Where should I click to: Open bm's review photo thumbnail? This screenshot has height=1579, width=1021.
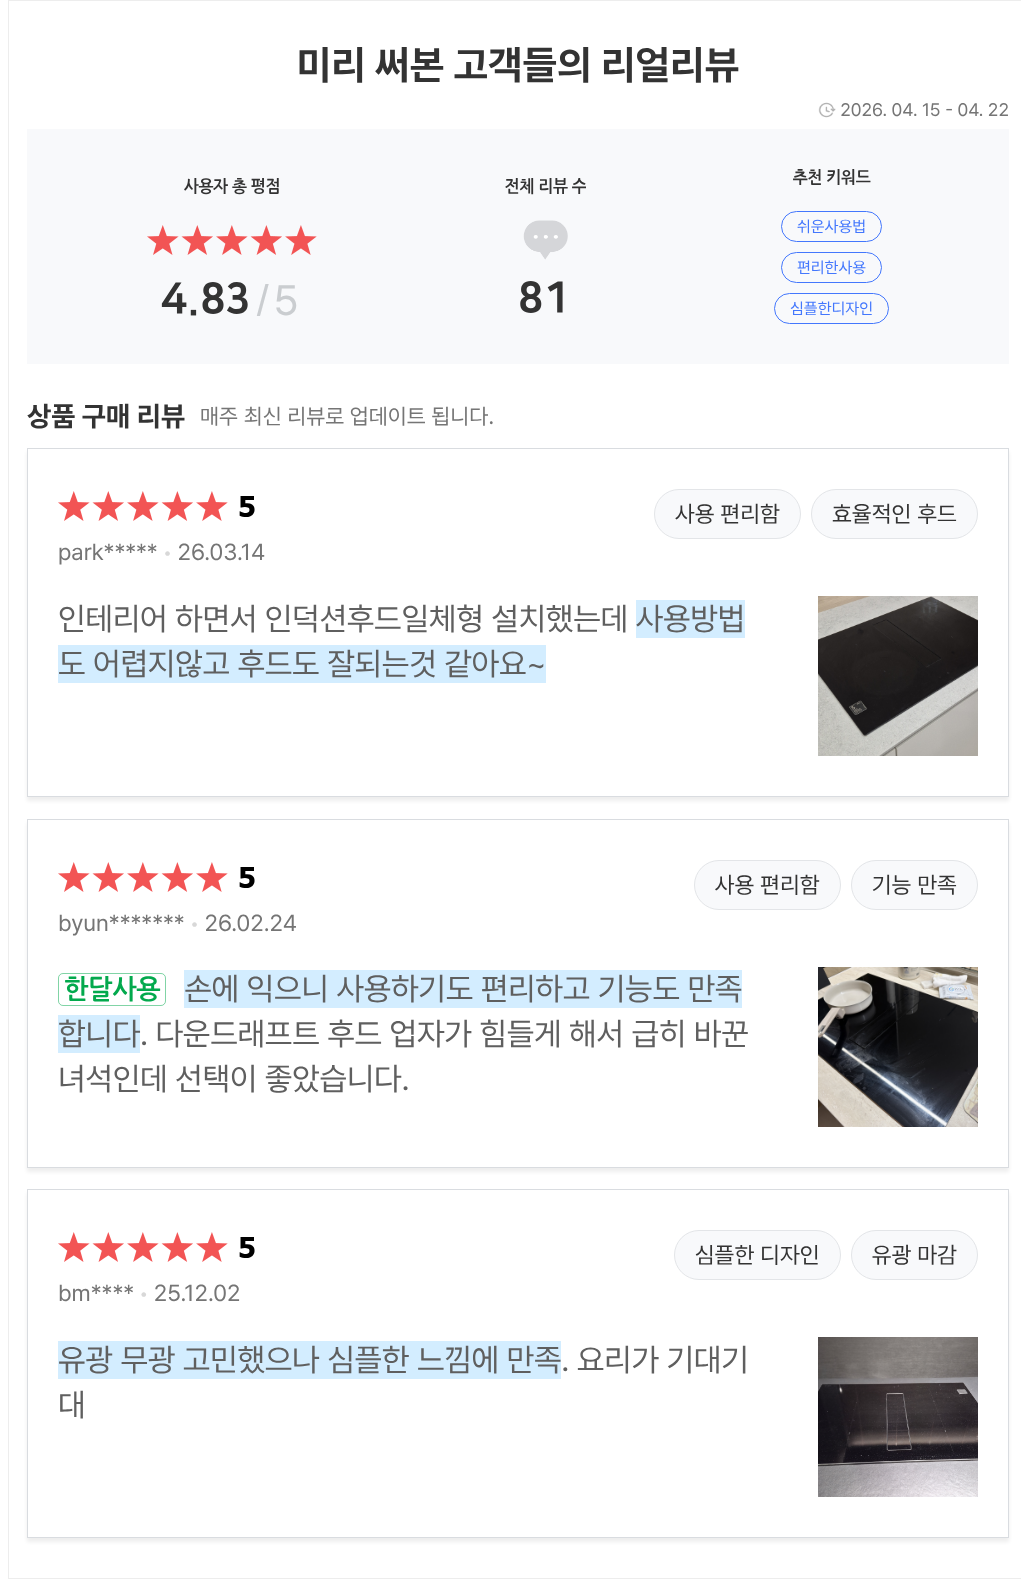click(897, 1417)
